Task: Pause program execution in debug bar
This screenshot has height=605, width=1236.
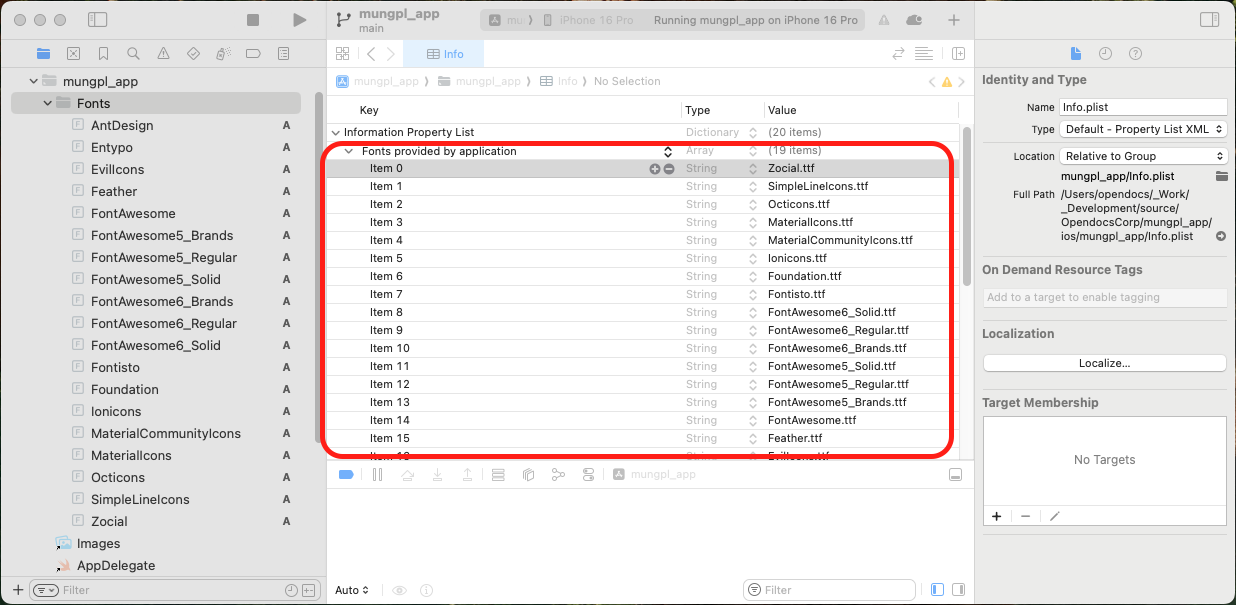Action: (x=377, y=475)
